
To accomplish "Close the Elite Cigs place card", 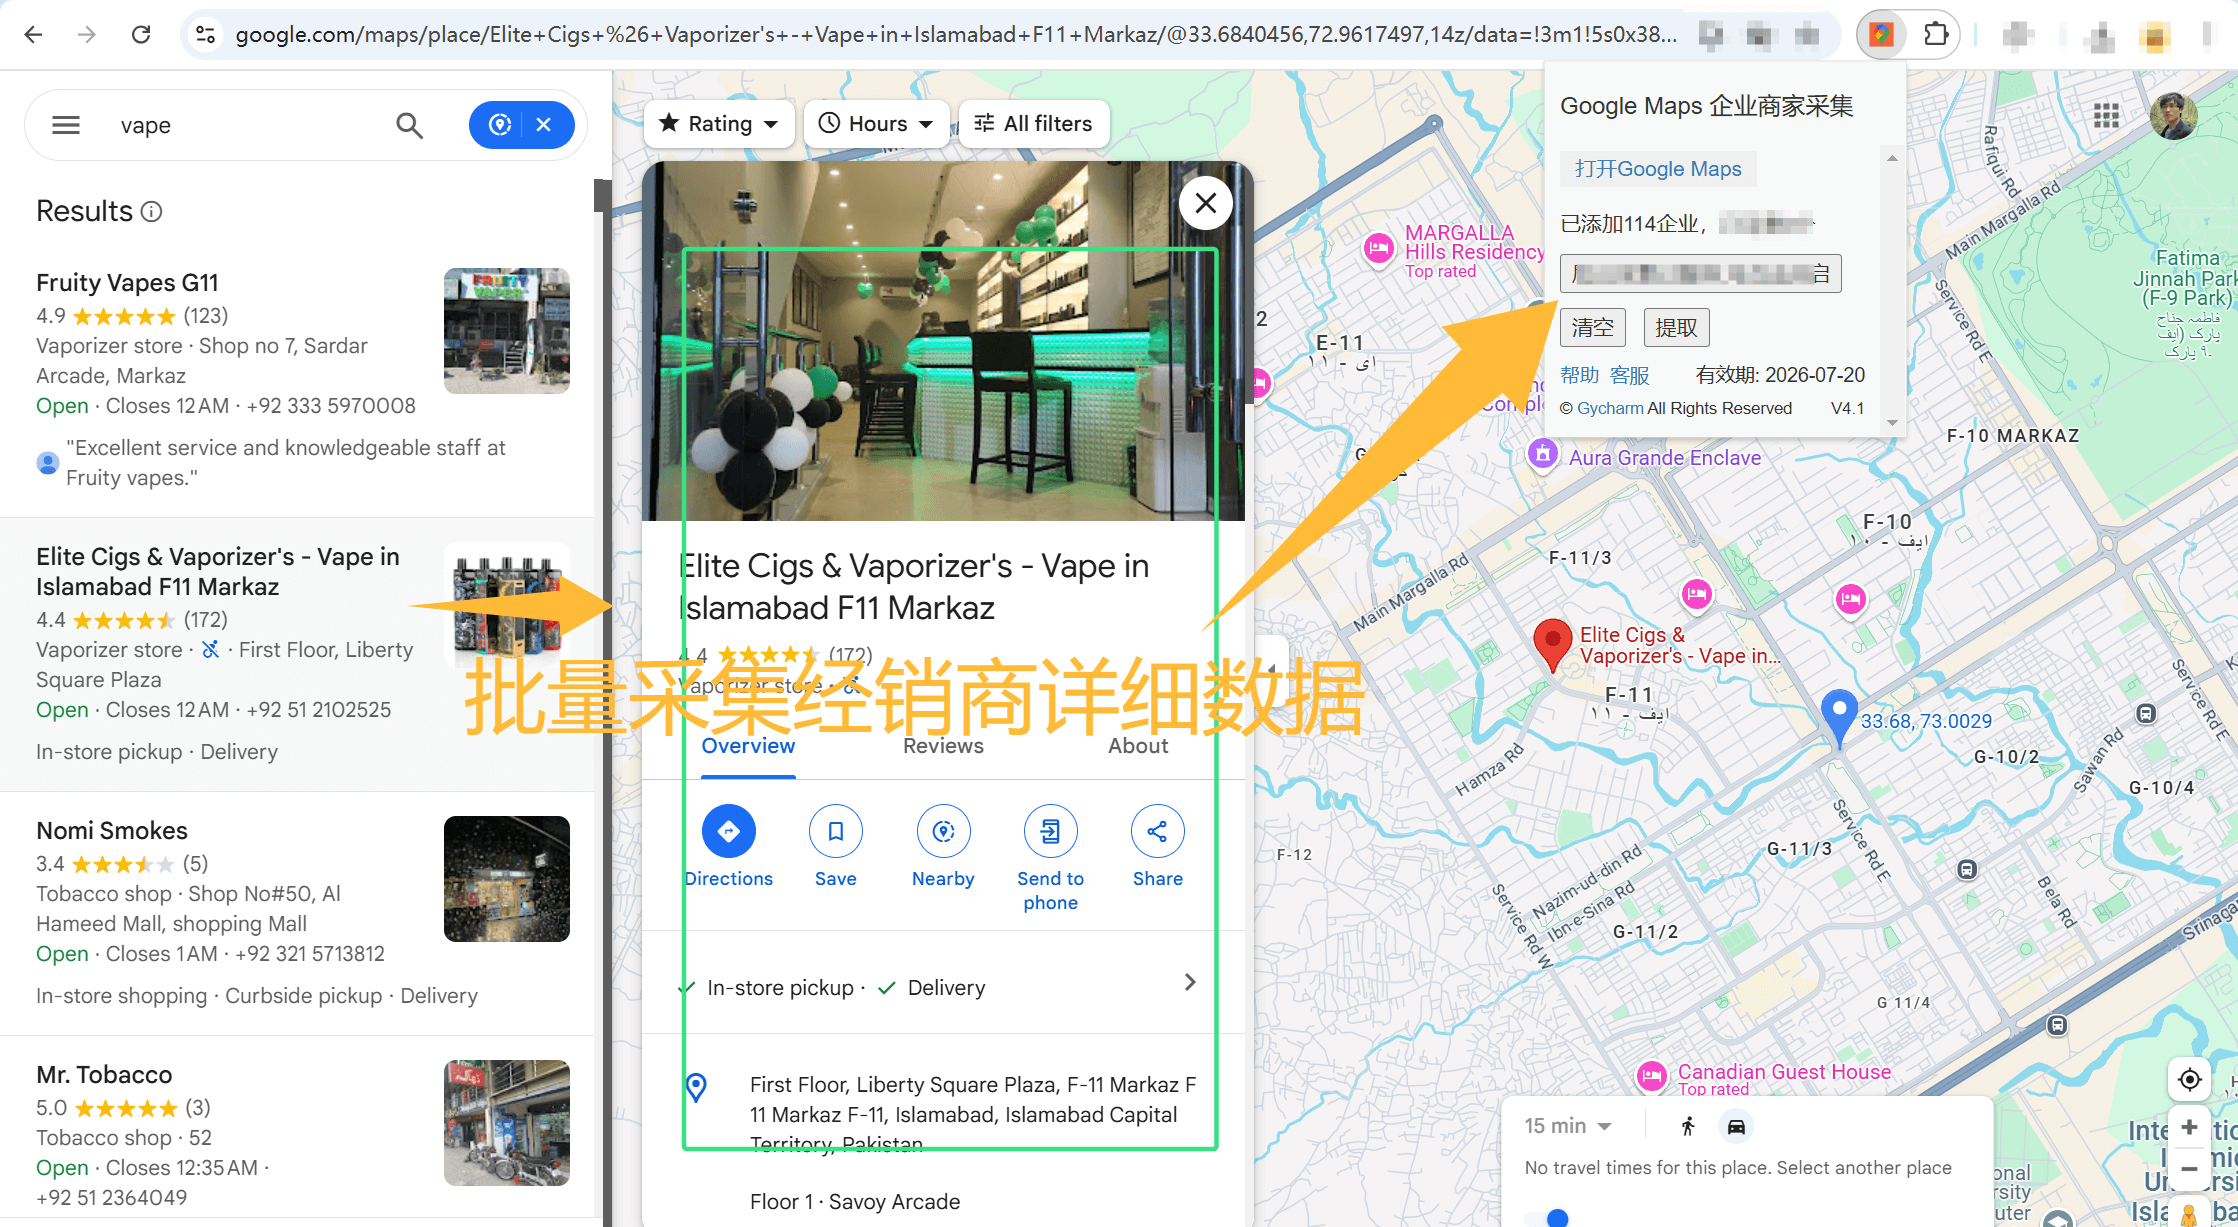I will 1206,203.
